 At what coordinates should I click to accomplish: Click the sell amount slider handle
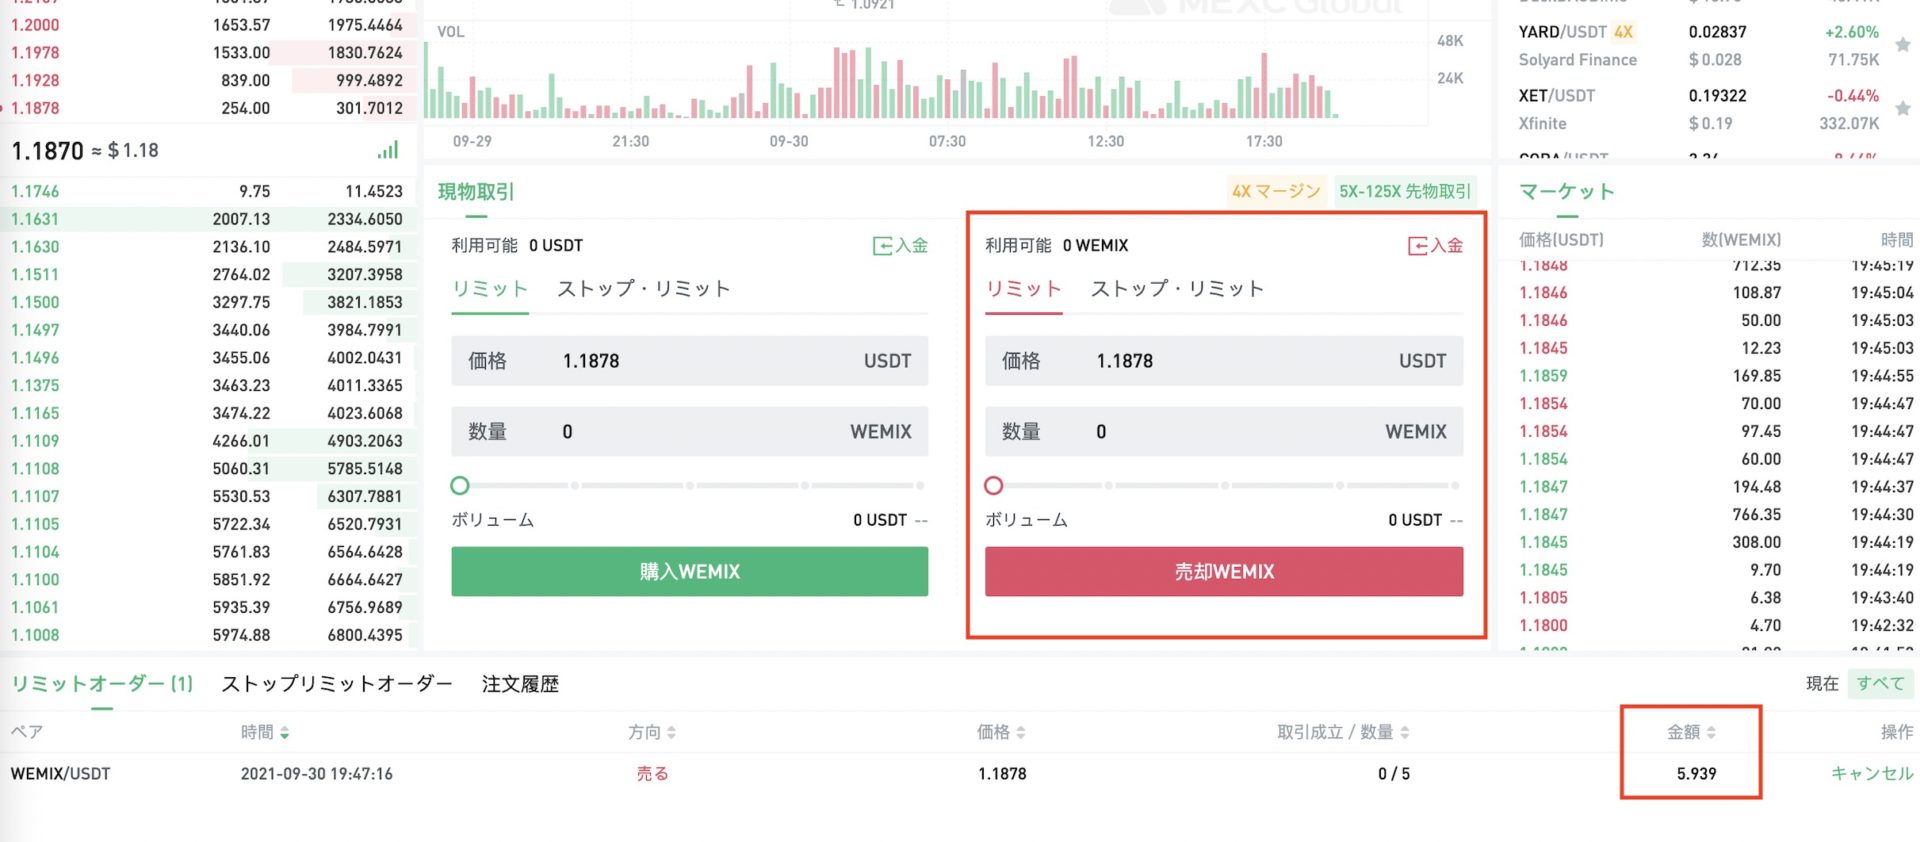pyautogui.click(x=993, y=486)
